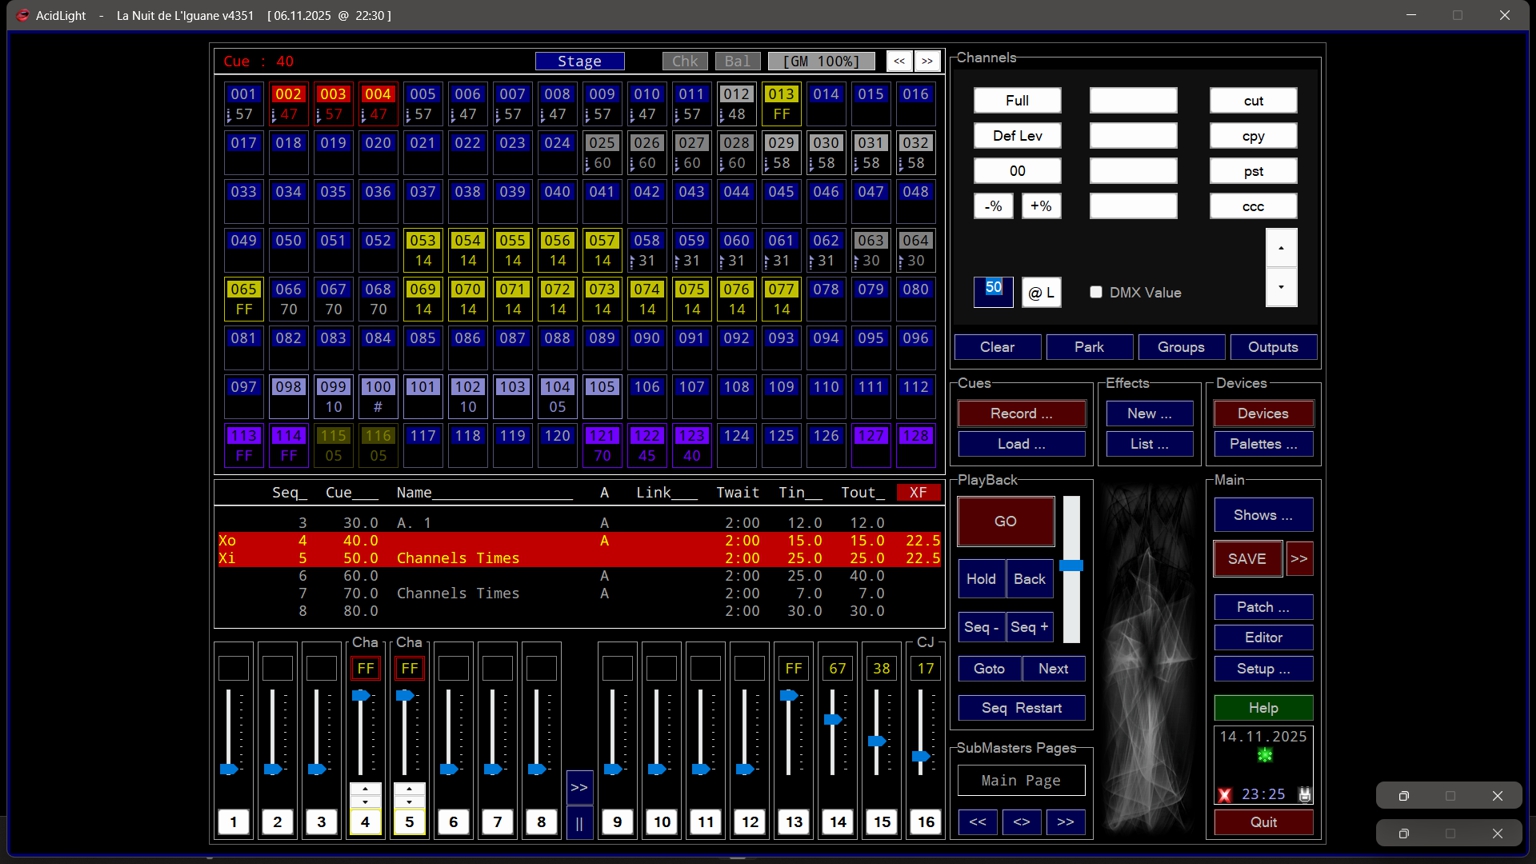
Task: Click the >> button between submasters 8 and 9
Action: 579,787
